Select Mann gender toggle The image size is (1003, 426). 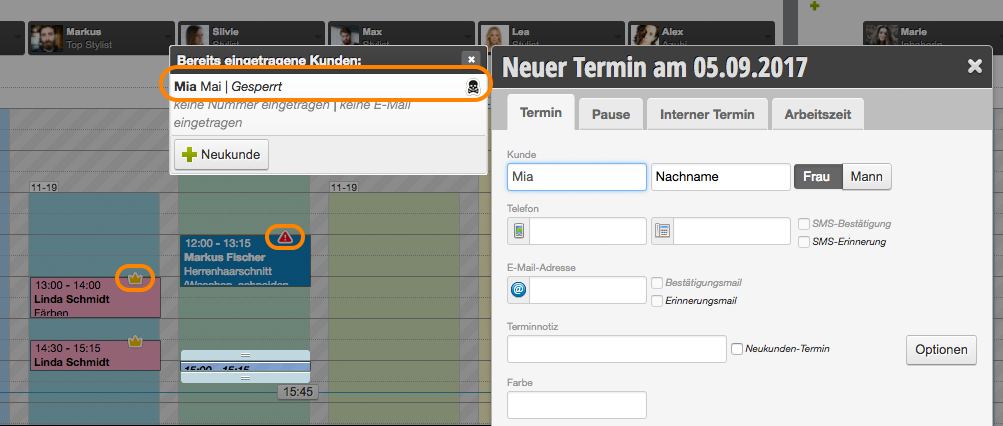[867, 177]
